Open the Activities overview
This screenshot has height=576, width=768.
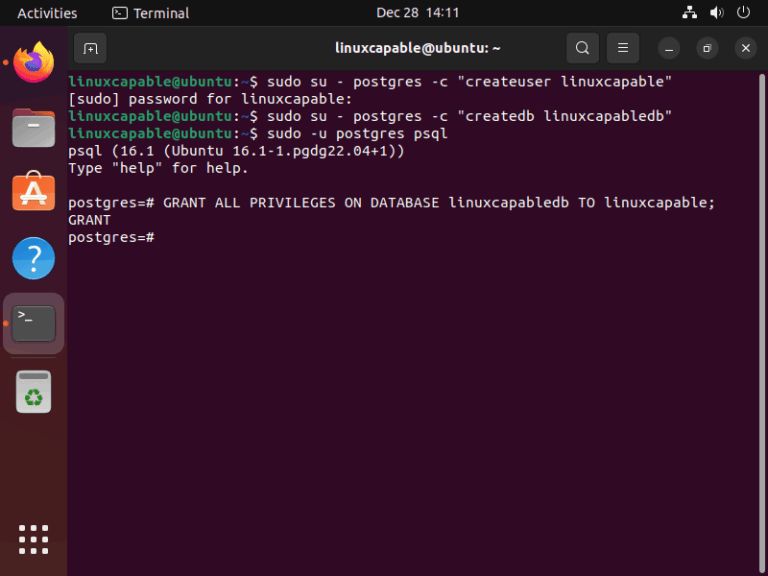click(47, 13)
